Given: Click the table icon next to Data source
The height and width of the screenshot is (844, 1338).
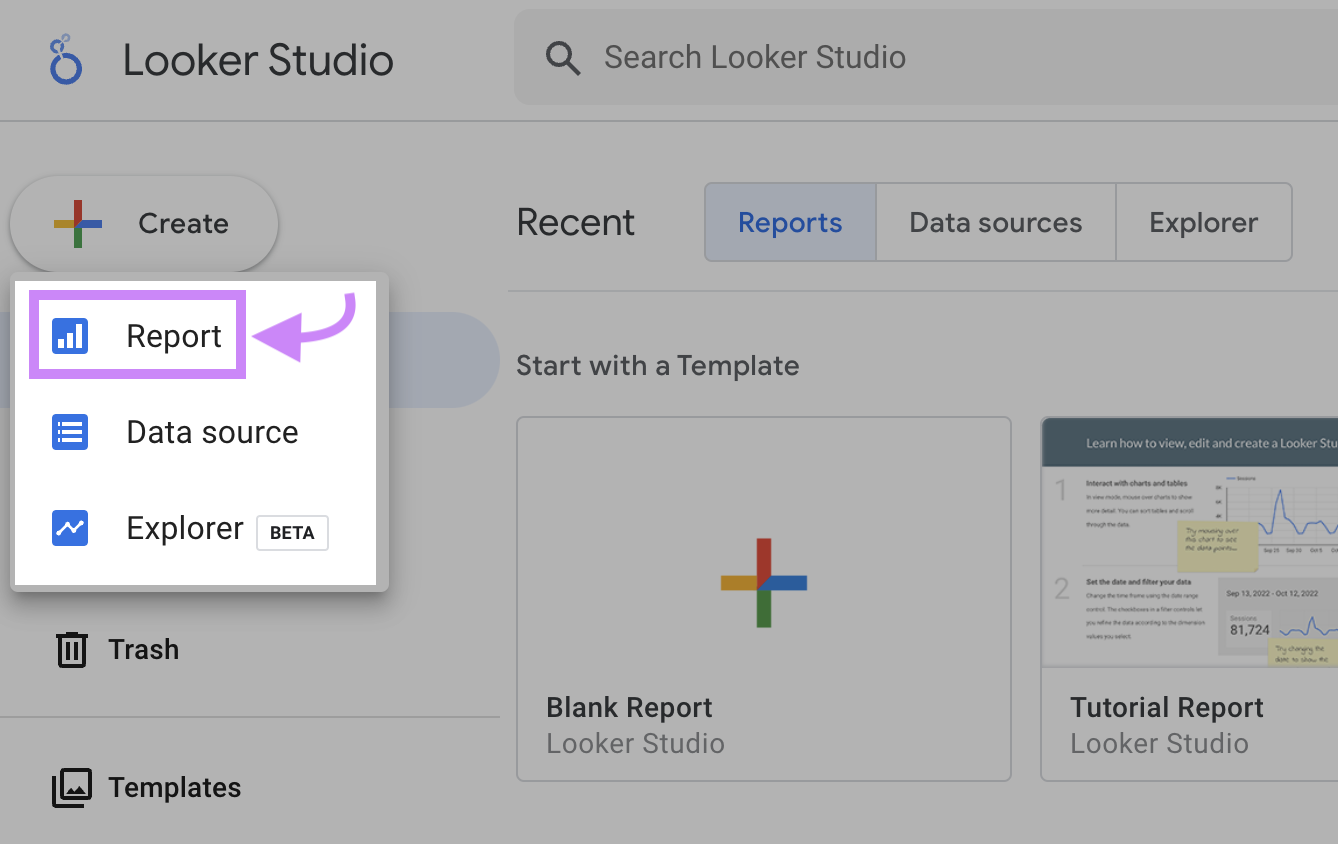Looking at the screenshot, I should click(x=68, y=431).
